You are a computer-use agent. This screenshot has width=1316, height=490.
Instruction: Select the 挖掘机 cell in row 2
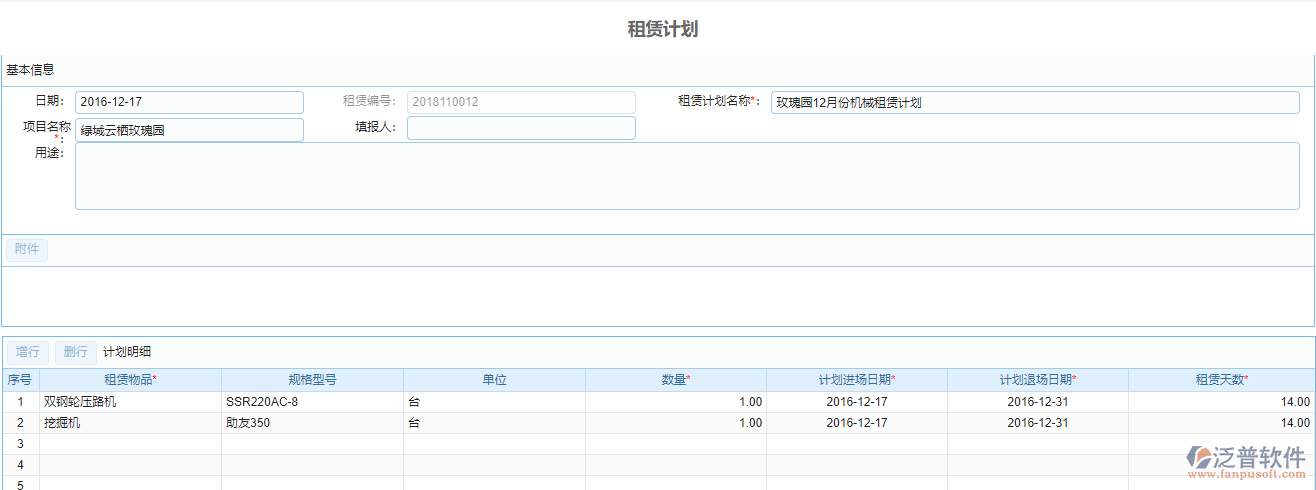pos(130,423)
